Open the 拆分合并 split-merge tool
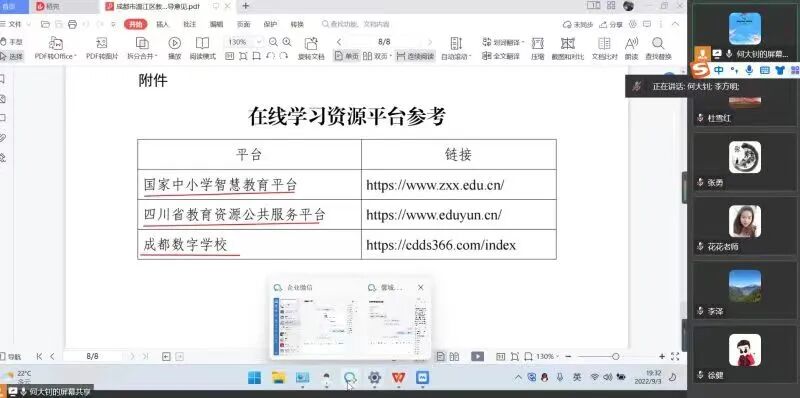This screenshot has height=398, width=800. (142, 48)
